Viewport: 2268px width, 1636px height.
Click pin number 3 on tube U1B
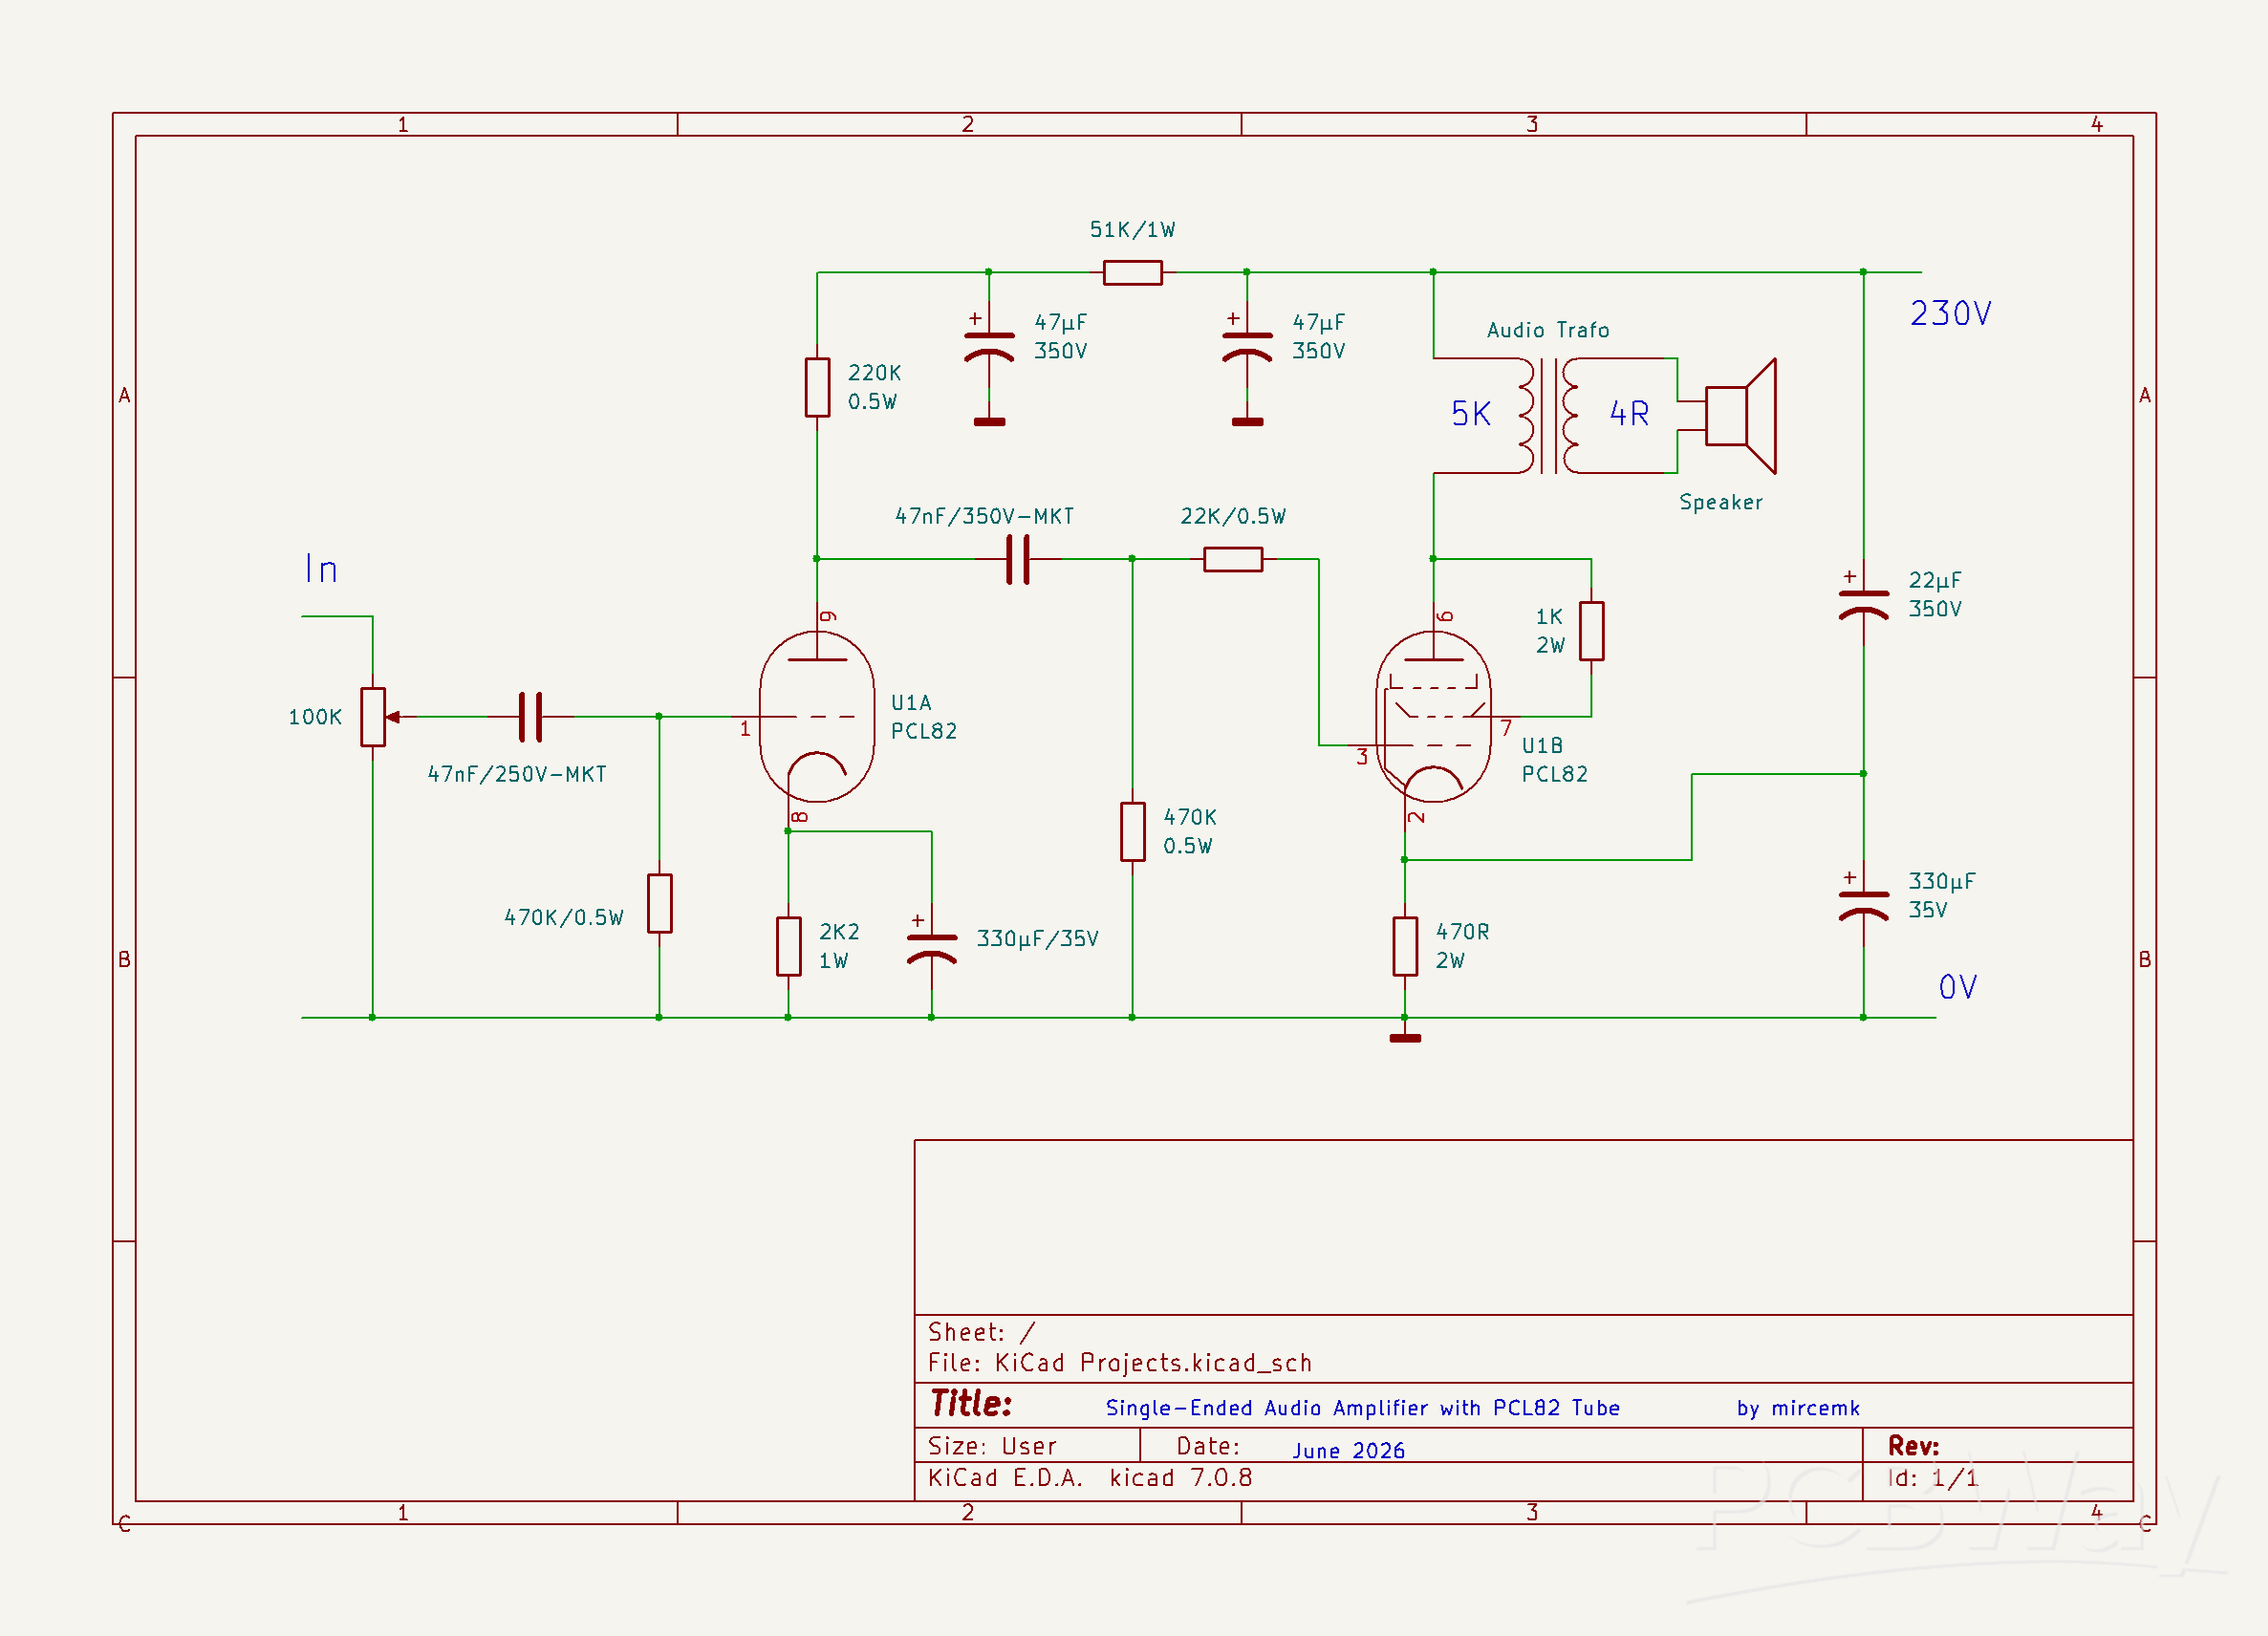[1362, 757]
